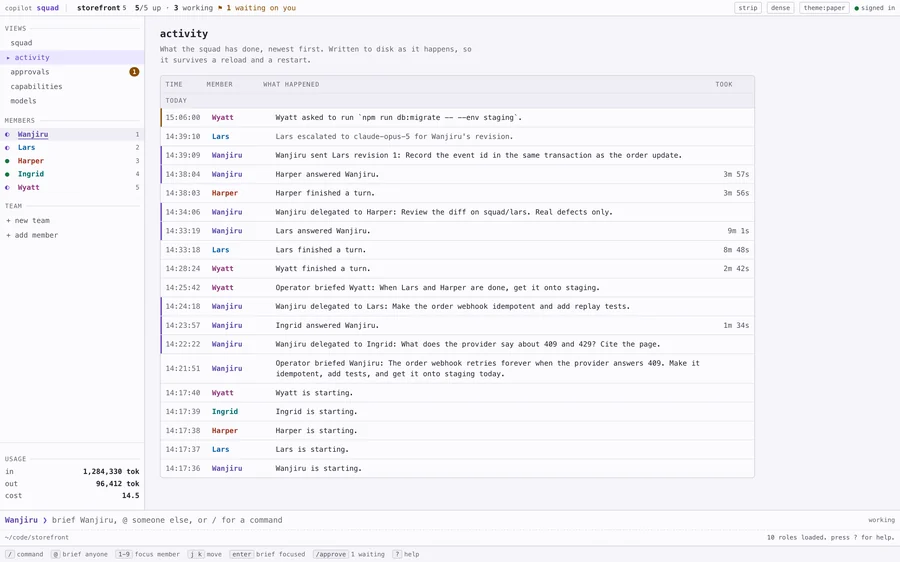Select the activity view
900x562 pixels.
tap(72, 57)
